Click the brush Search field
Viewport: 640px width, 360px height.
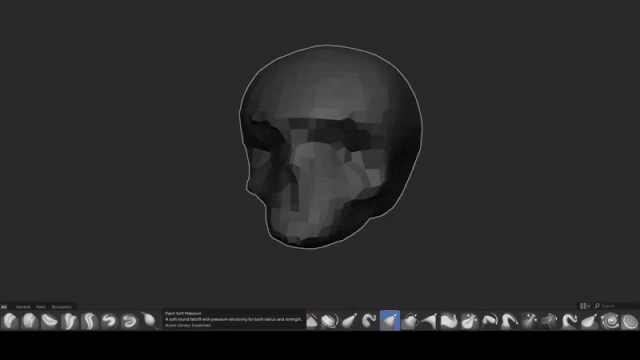(616, 306)
